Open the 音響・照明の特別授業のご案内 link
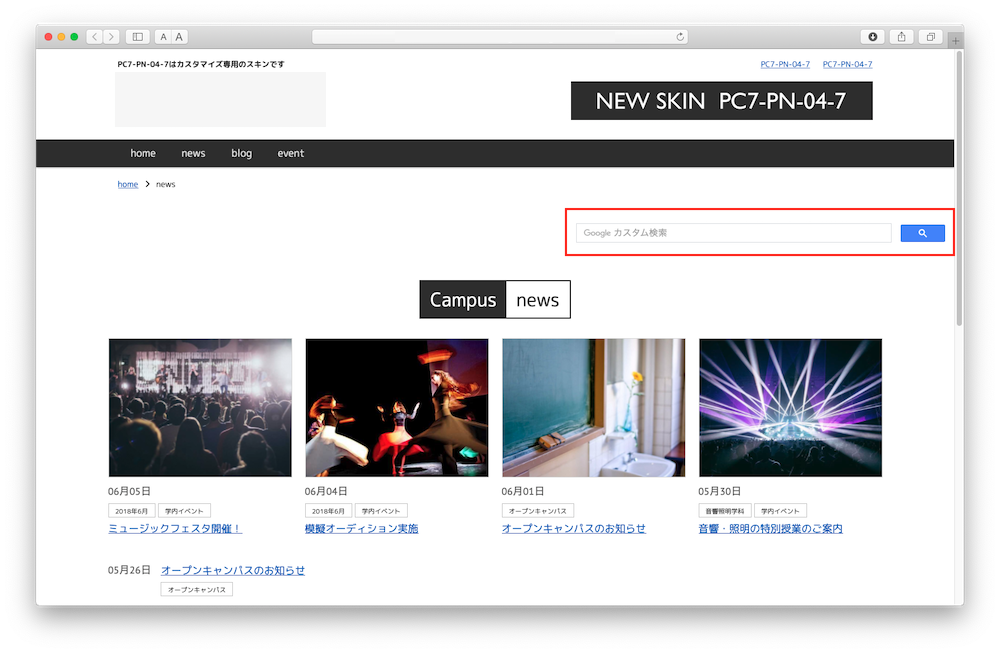Image resolution: width=1000 pixels, height=653 pixels. point(770,529)
